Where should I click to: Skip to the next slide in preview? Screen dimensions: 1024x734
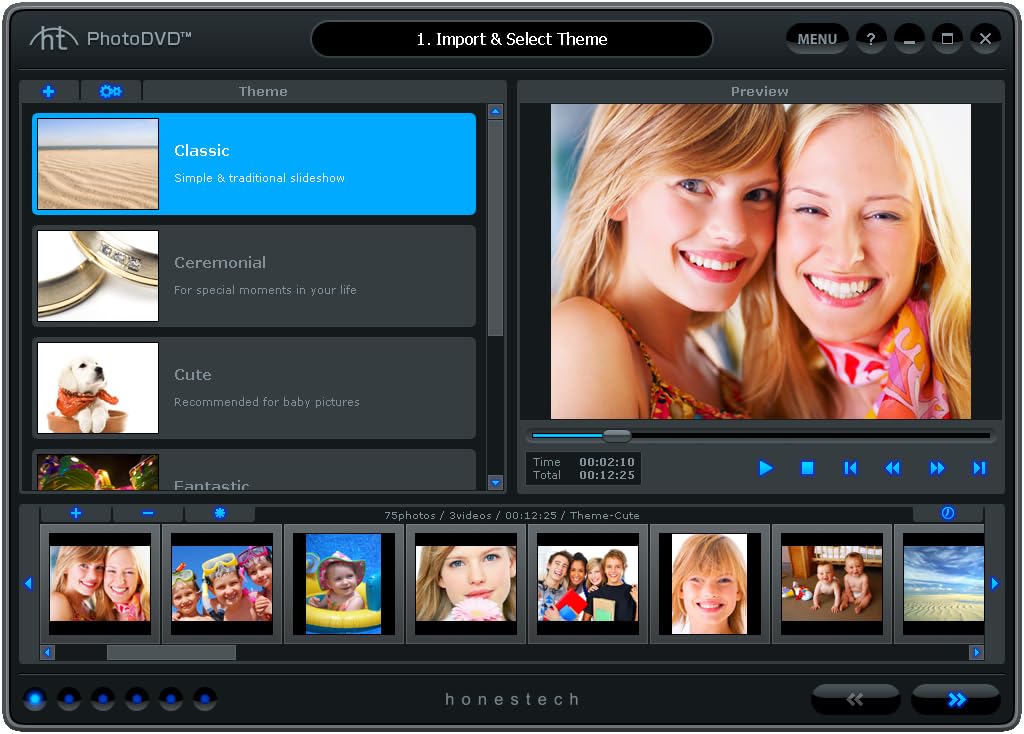pos(979,468)
